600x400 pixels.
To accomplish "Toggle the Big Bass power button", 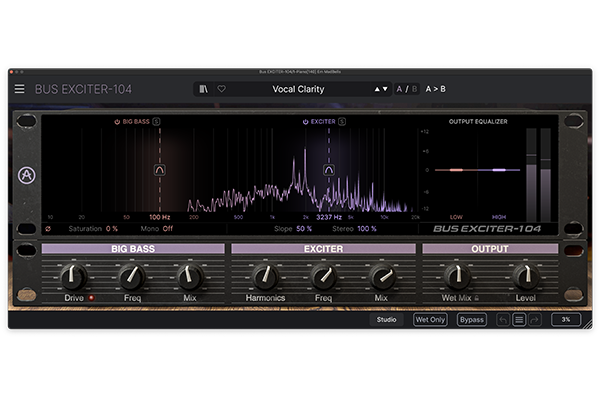I will pos(118,122).
